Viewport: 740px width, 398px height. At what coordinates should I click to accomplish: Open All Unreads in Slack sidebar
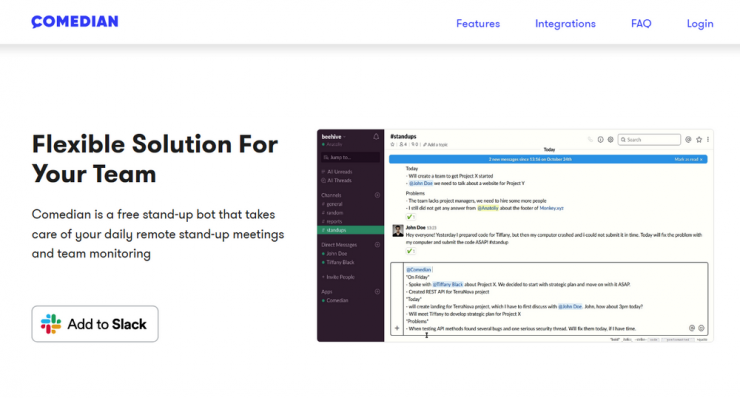[x=336, y=172]
